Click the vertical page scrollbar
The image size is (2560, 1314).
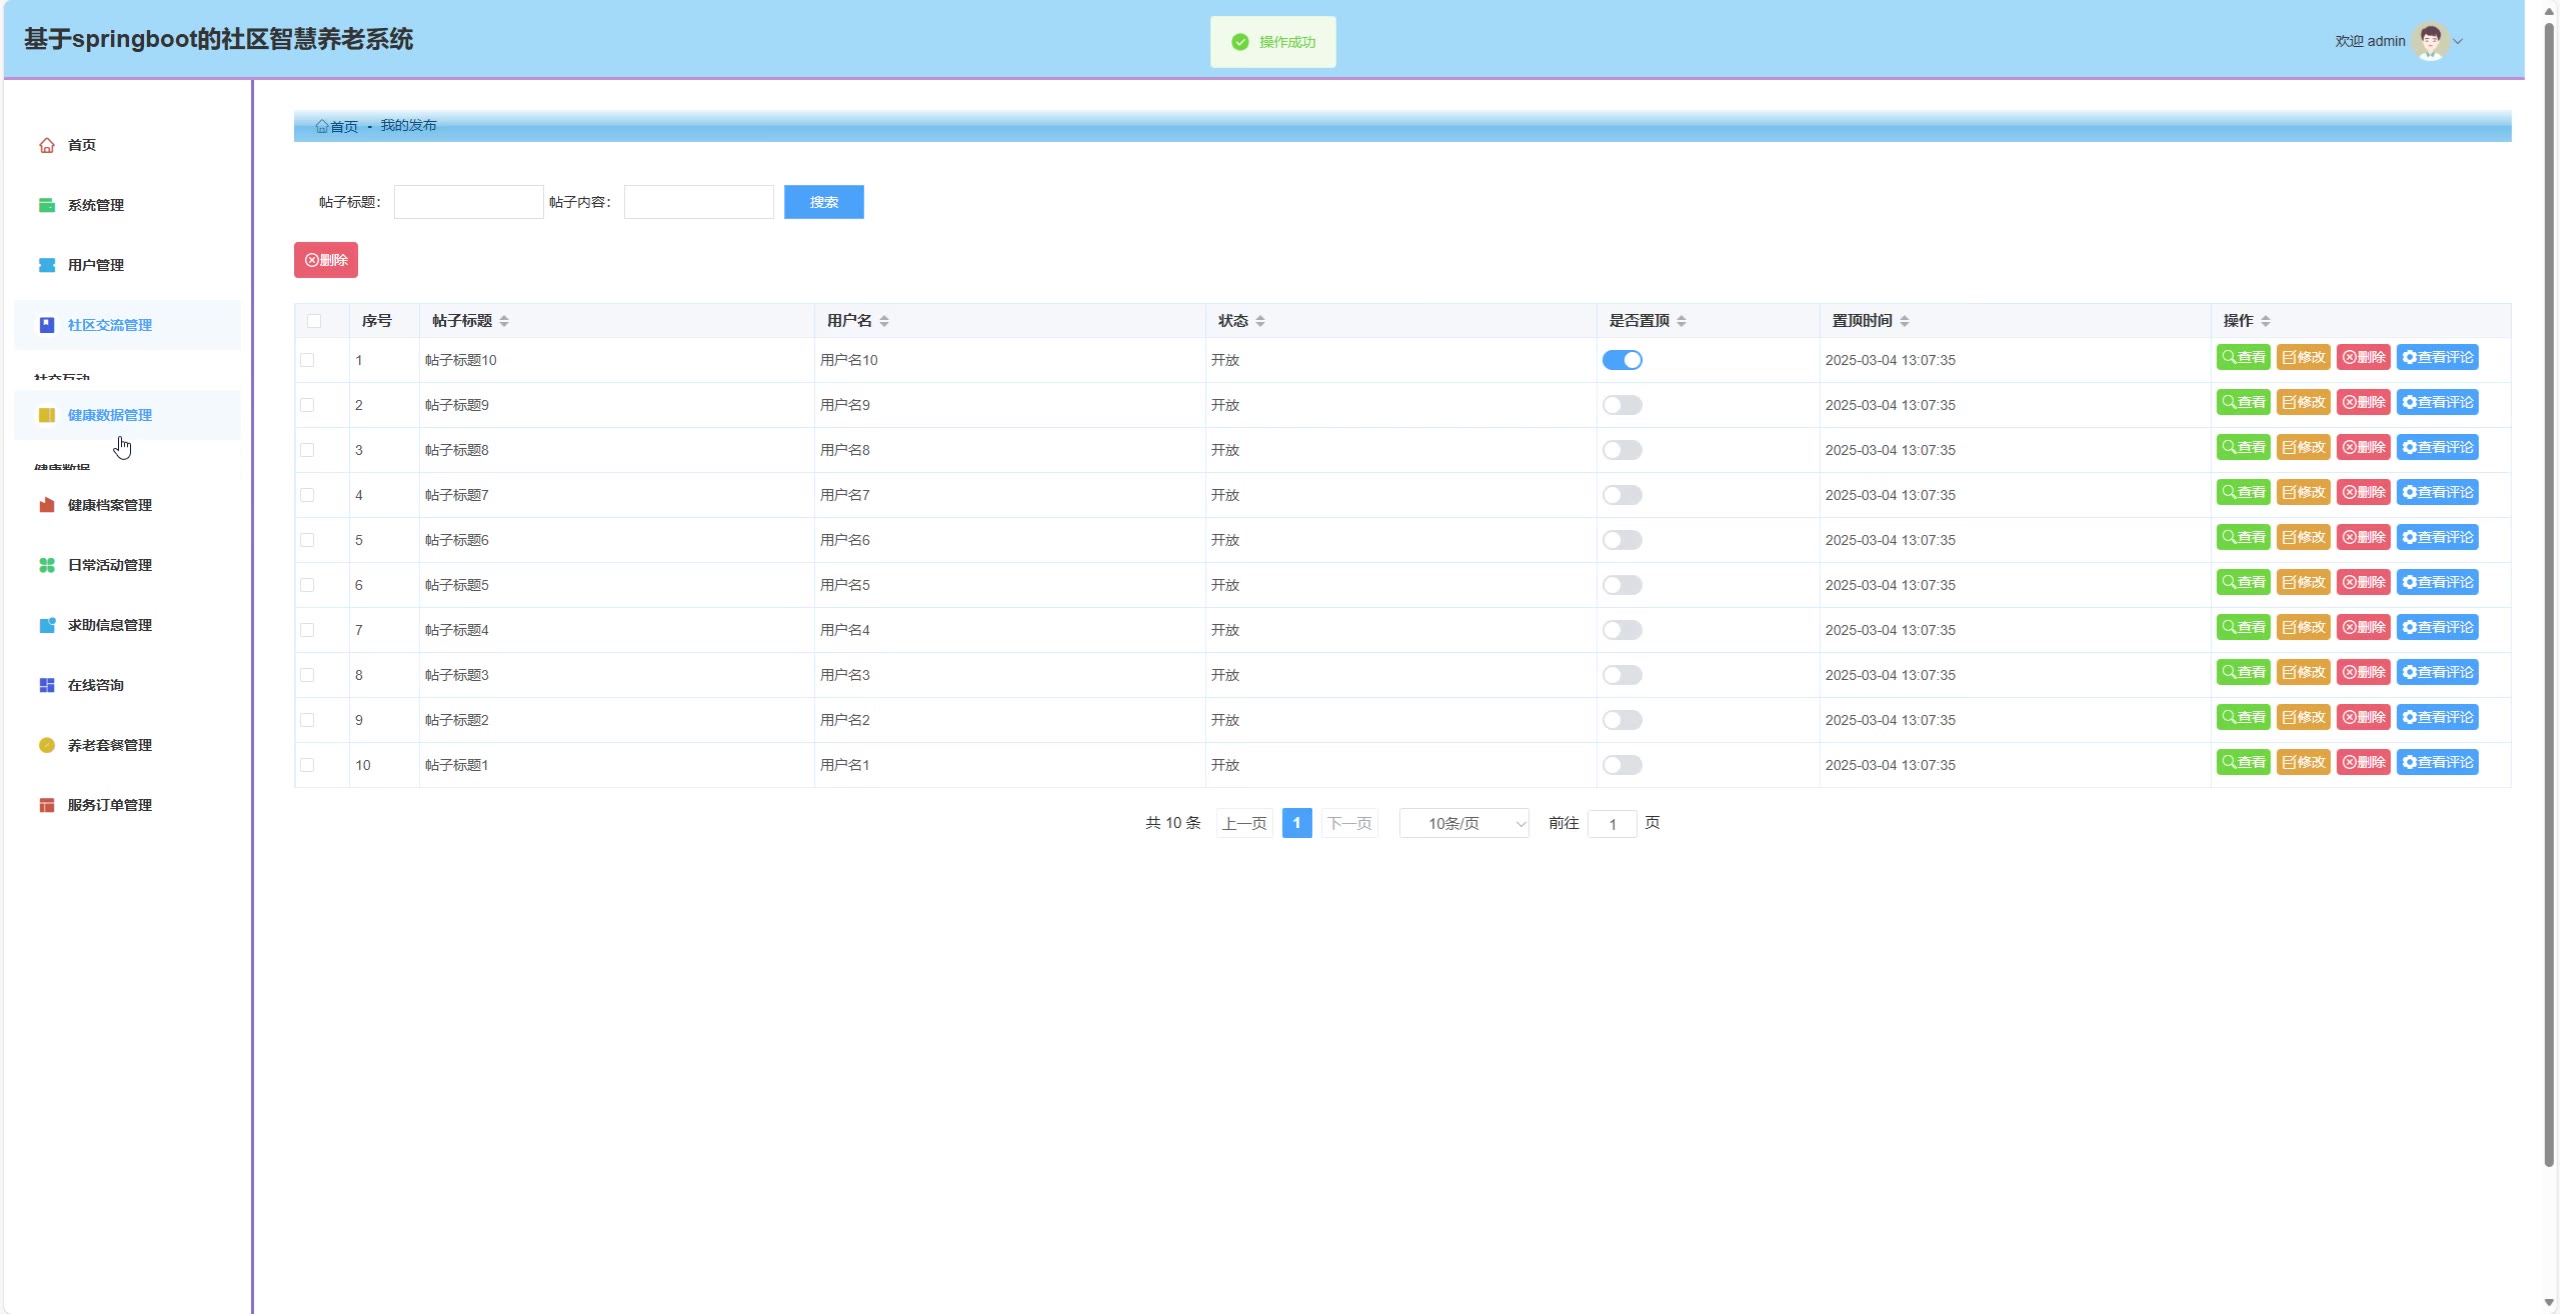2549,600
